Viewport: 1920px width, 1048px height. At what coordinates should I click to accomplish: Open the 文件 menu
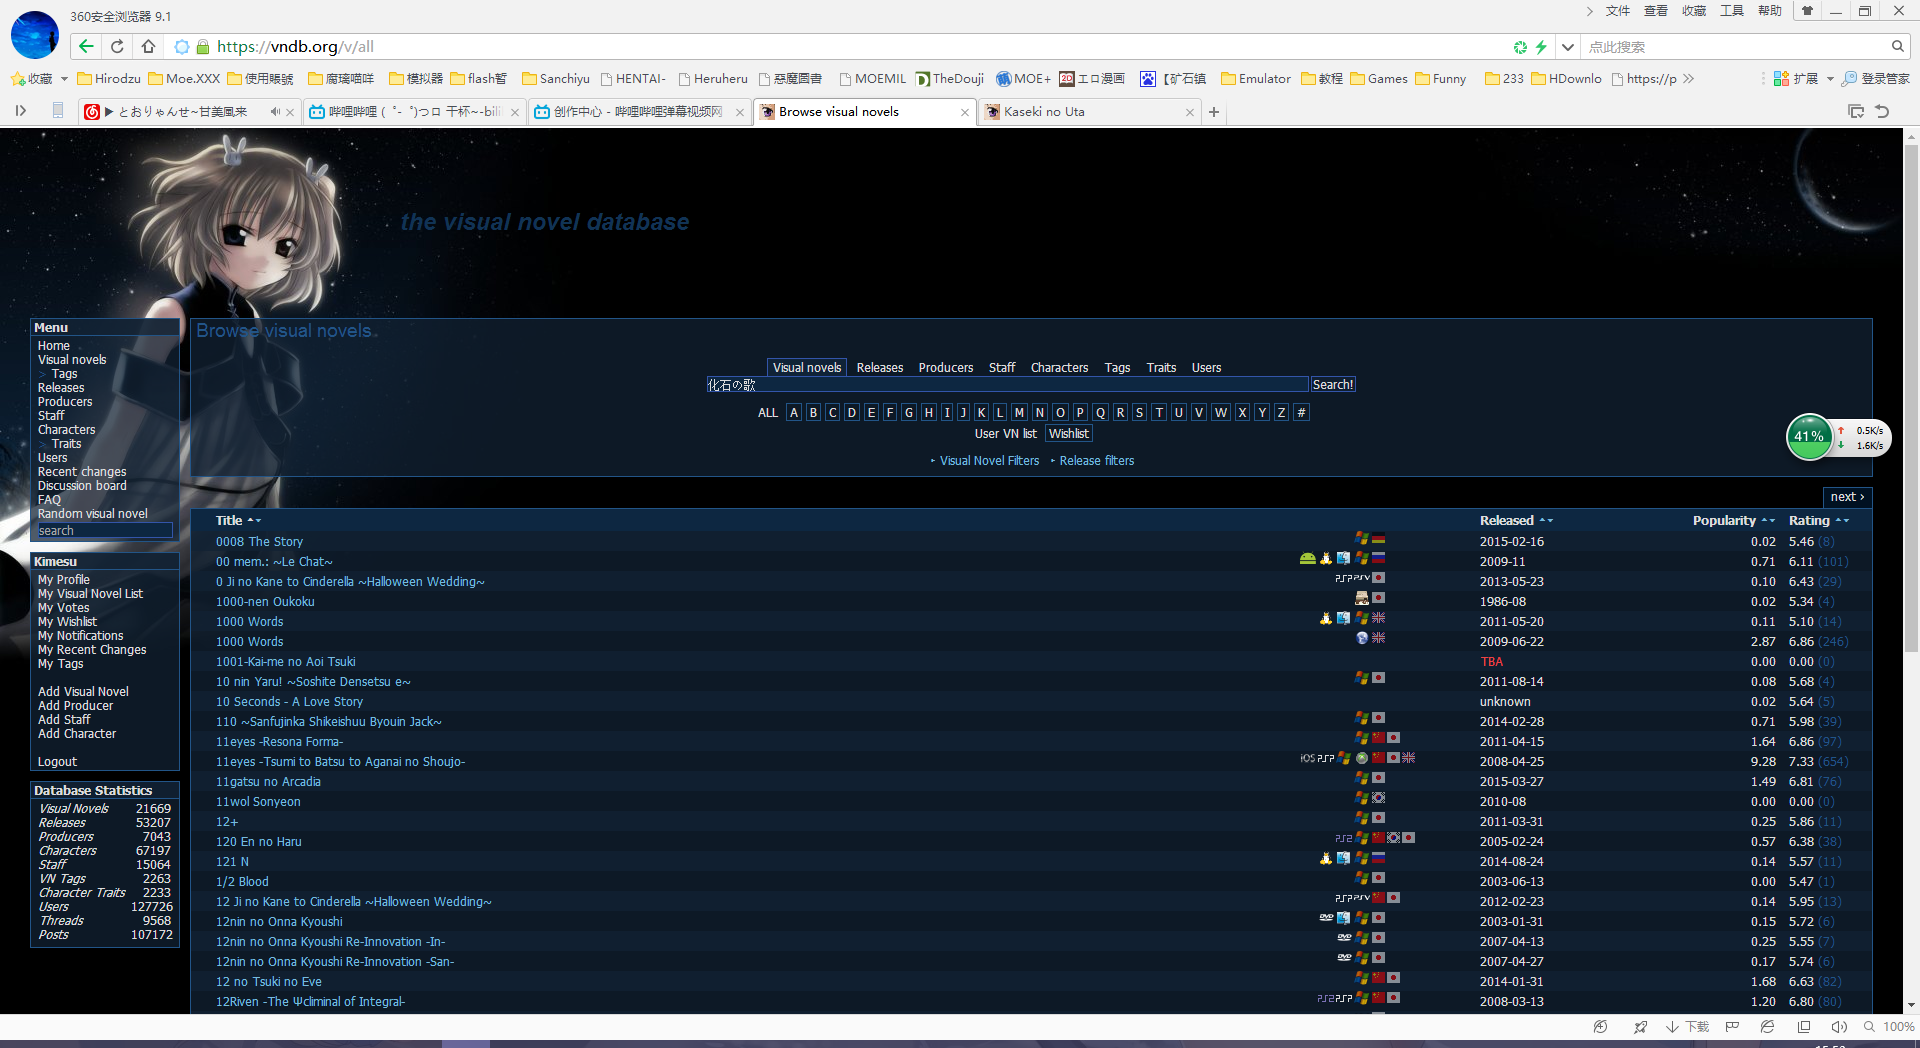(1617, 11)
